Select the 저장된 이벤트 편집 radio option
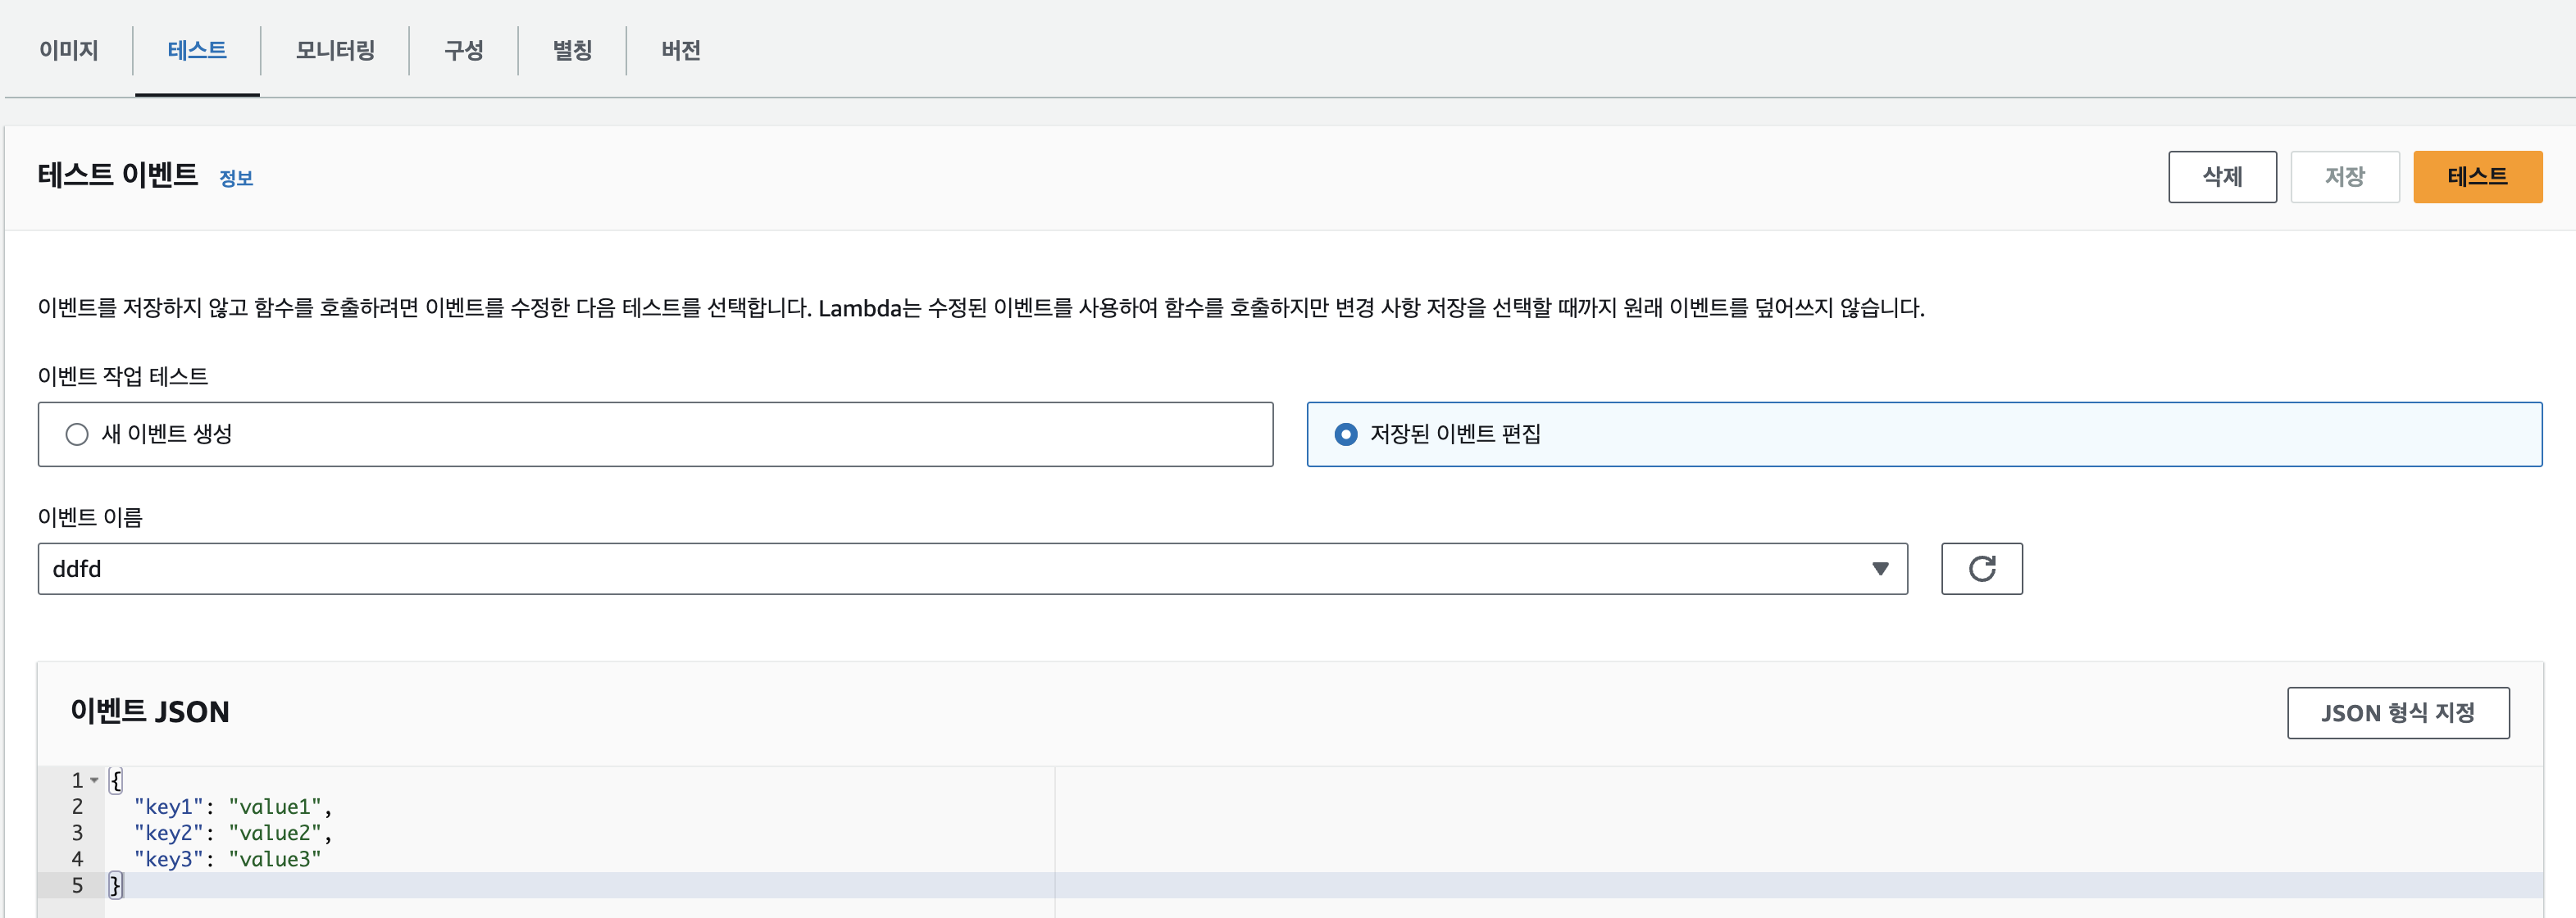Viewport: 2576px width, 918px height. [x=1346, y=434]
